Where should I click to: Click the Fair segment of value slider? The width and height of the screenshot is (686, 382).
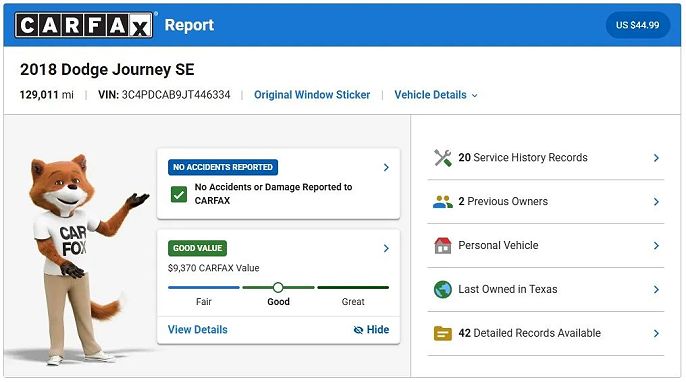204,287
